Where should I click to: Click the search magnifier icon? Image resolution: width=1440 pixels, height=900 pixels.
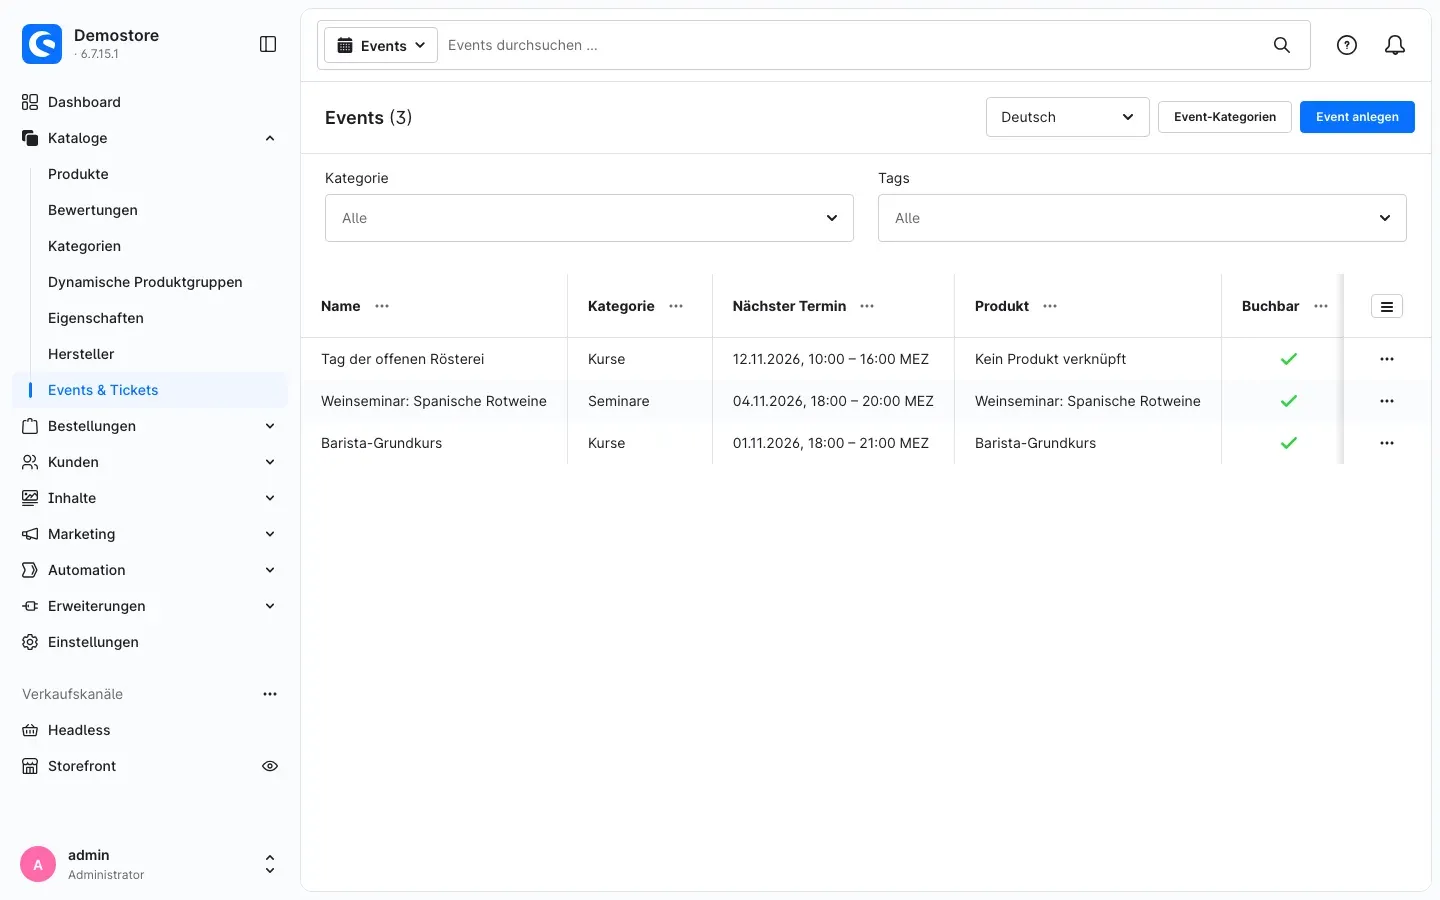coord(1282,45)
